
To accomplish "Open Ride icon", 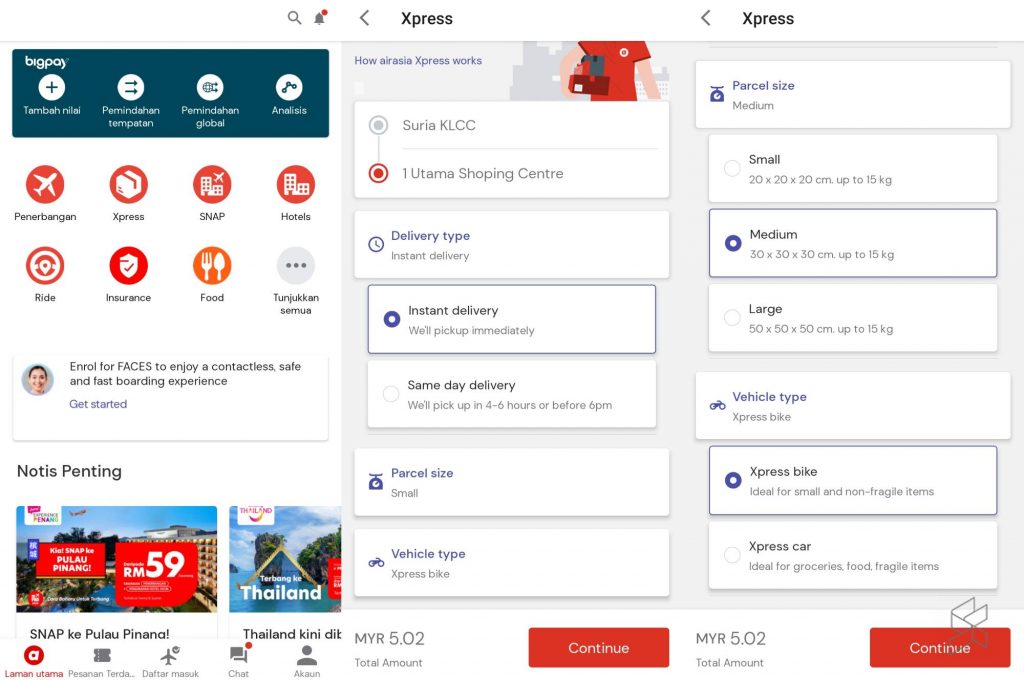I will (45, 265).
